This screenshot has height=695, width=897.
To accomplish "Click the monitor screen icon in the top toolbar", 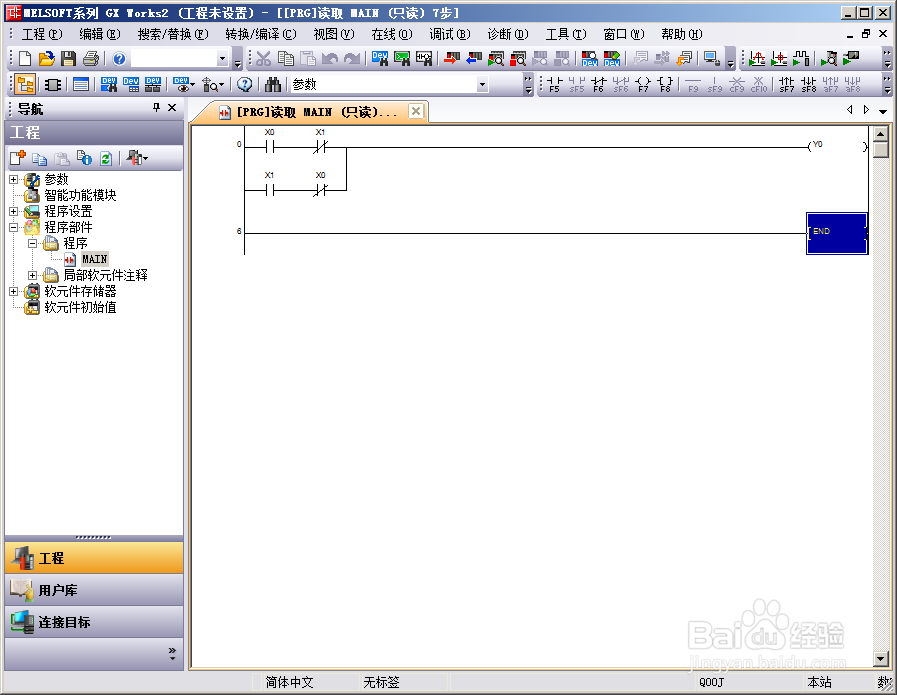I will (x=712, y=58).
